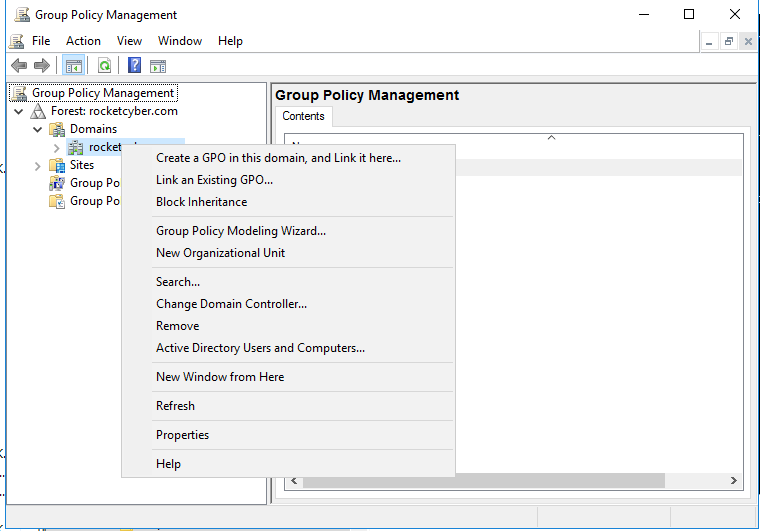The height and width of the screenshot is (531, 760).
Task: Click the scroll right arrow in Contents pane
Action: [734, 481]
